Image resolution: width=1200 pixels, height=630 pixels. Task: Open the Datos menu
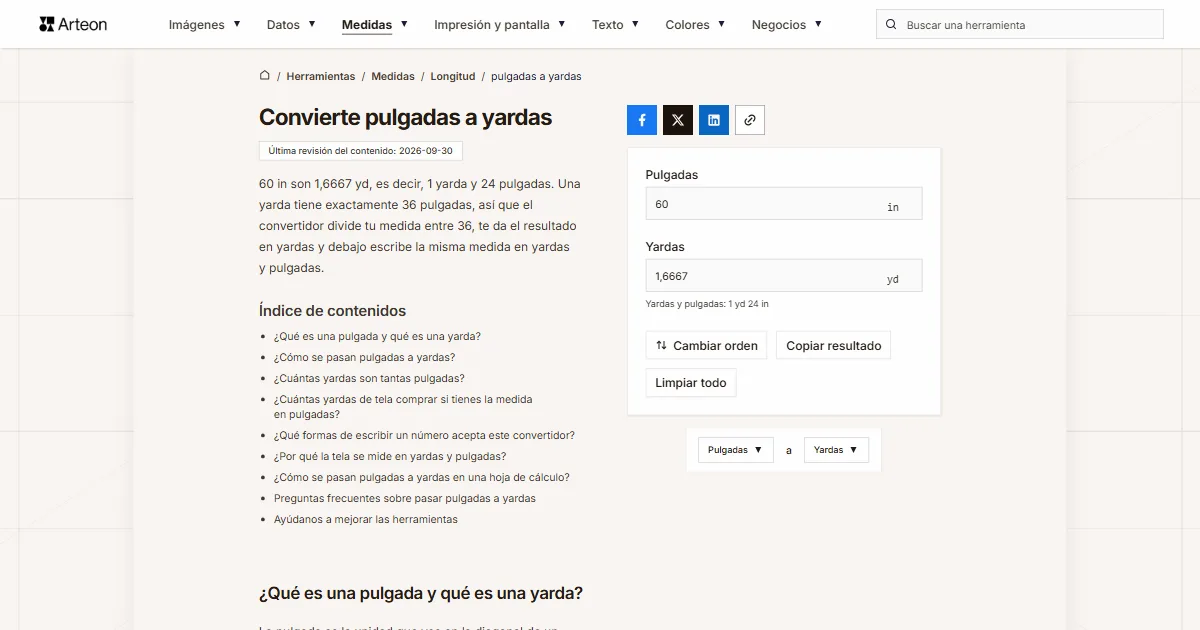291,24
